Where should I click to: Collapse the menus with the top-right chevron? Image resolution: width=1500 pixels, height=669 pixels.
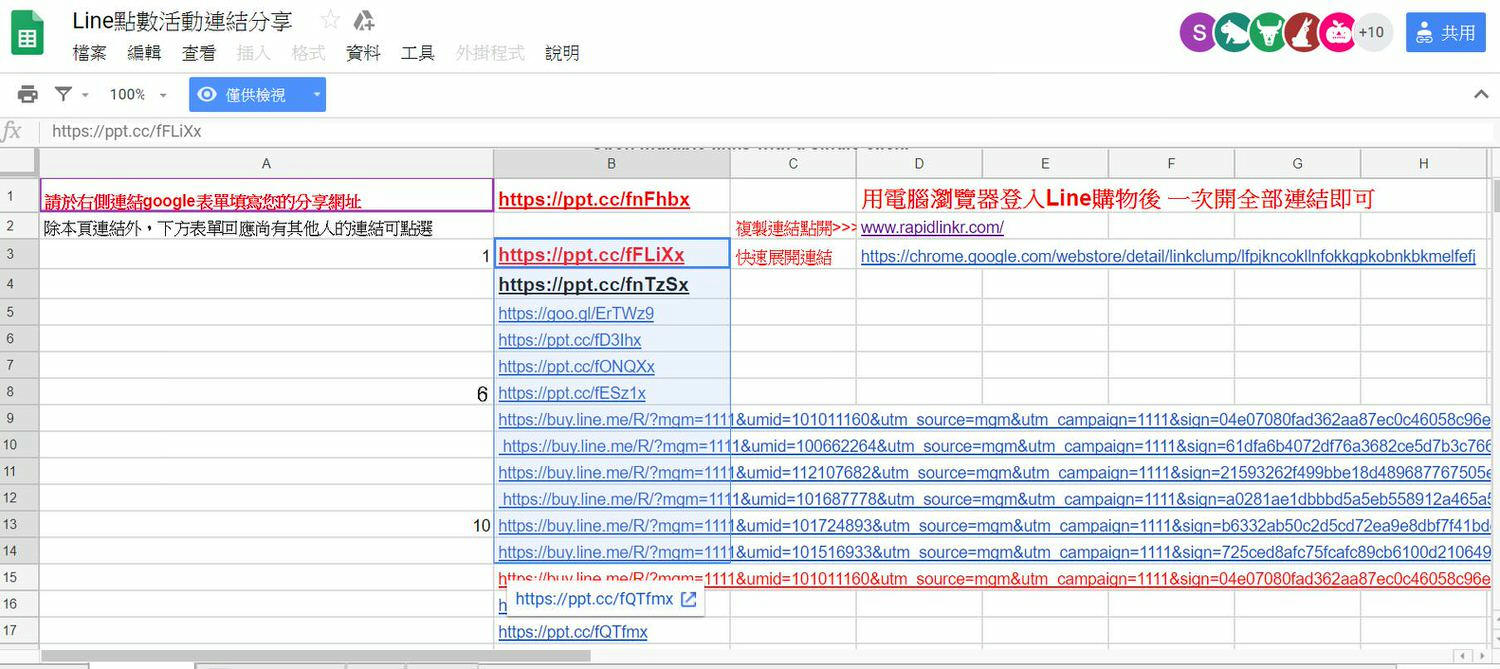point(1481,95)
